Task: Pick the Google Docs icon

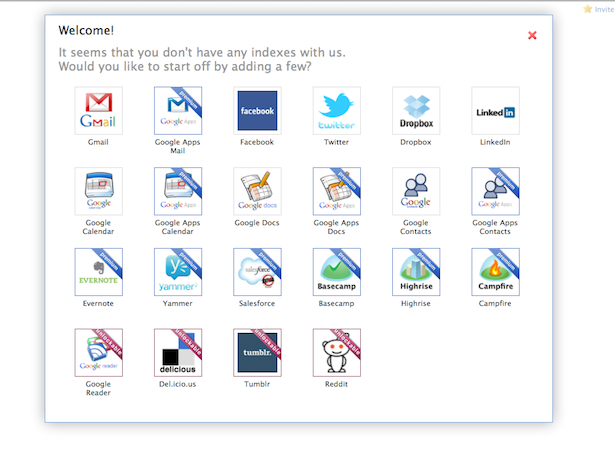Action: pos(257,191)
